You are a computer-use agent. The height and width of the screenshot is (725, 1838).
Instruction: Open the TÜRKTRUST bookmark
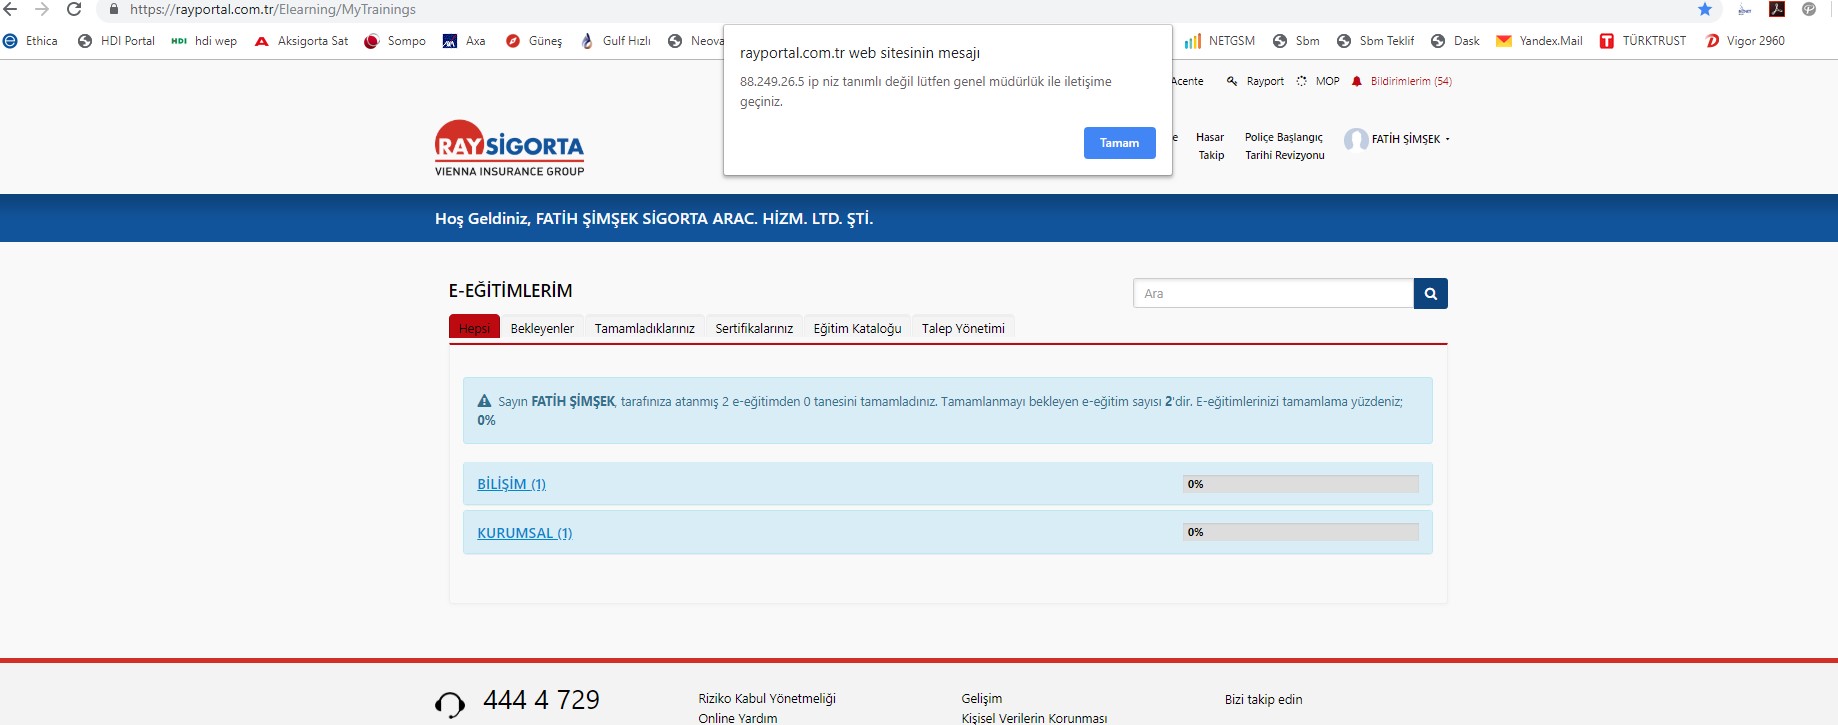point(1642,41)
